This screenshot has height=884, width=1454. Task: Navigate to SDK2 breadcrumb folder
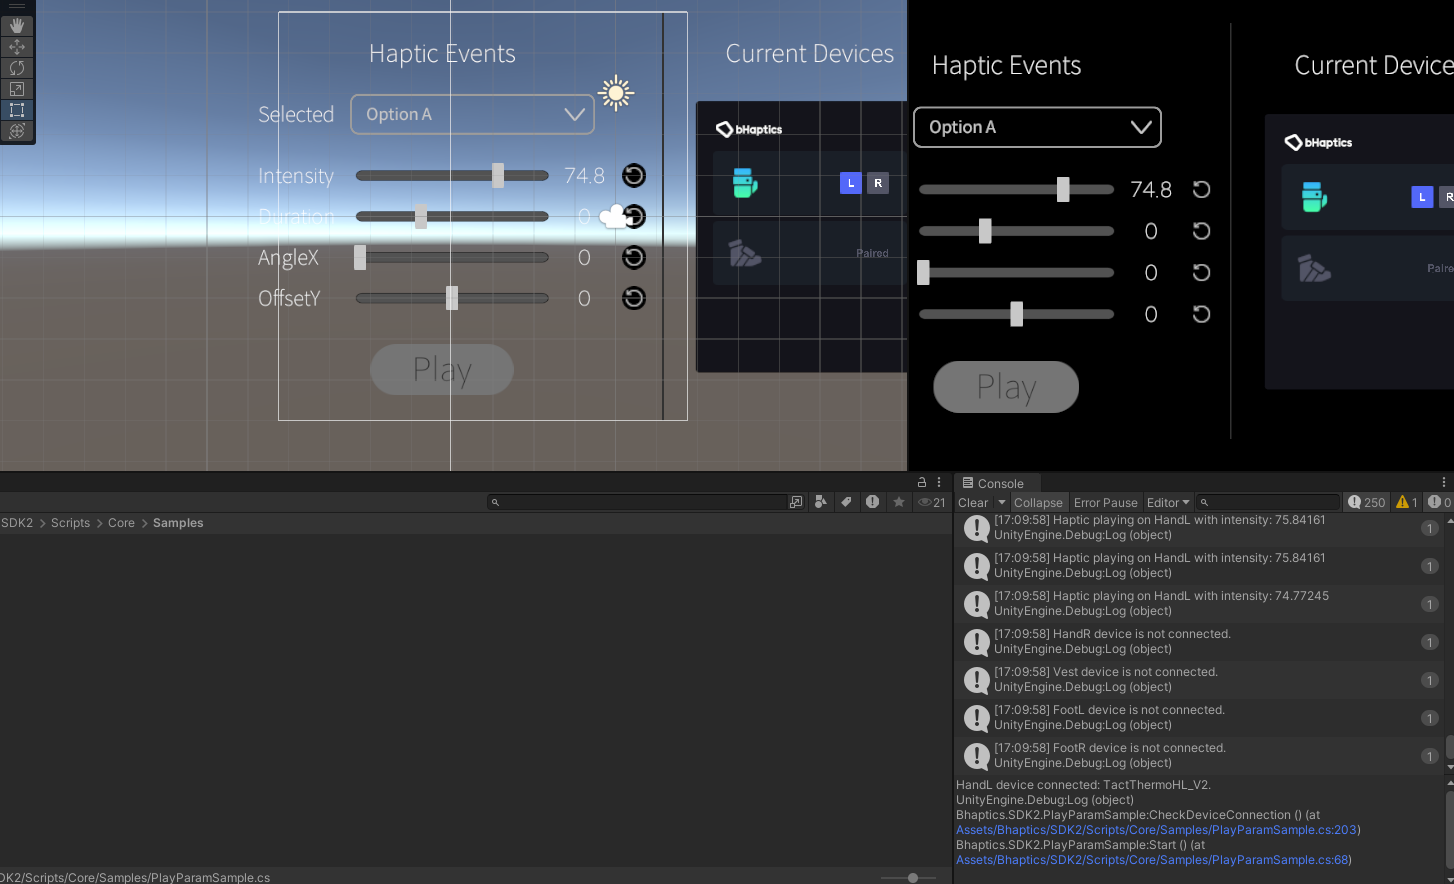17,523
